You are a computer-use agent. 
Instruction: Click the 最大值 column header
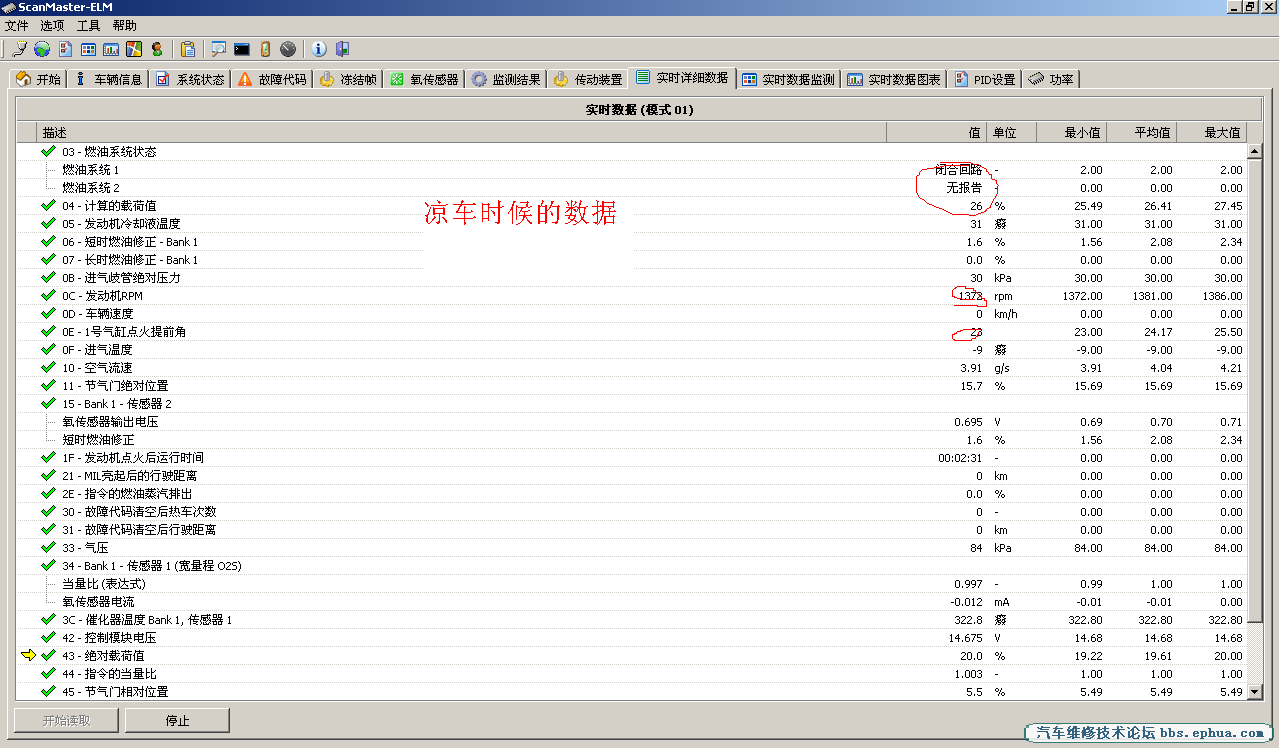coord(1211,132)
